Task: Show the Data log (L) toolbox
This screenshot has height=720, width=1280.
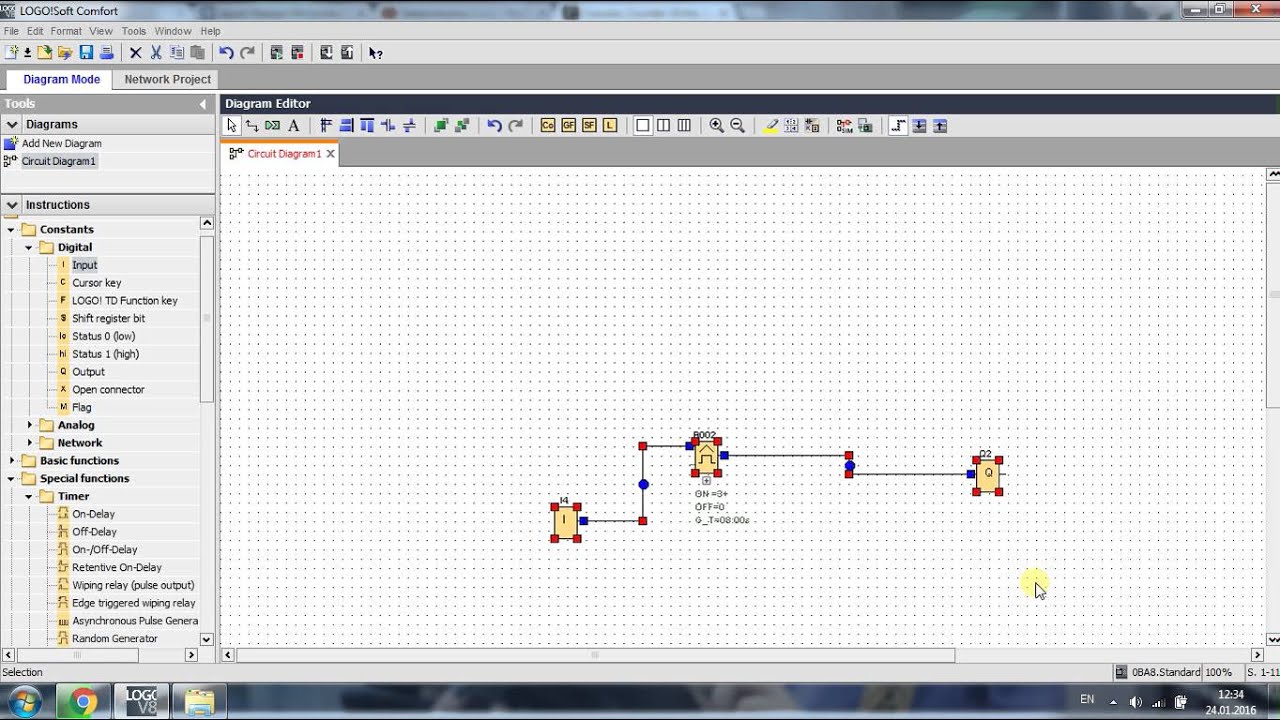Action: click(x=610, y=125)
